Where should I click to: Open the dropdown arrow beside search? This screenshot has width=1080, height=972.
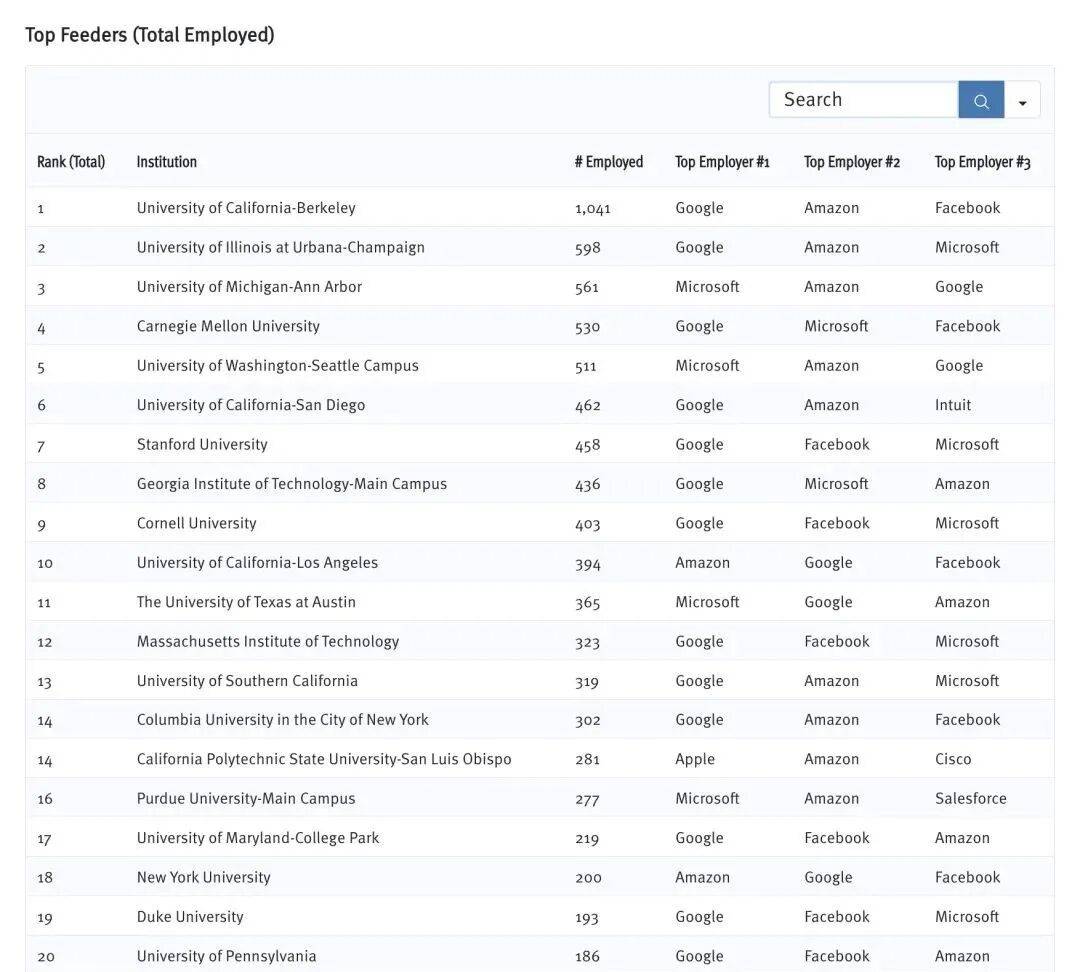click(1022, 101)
